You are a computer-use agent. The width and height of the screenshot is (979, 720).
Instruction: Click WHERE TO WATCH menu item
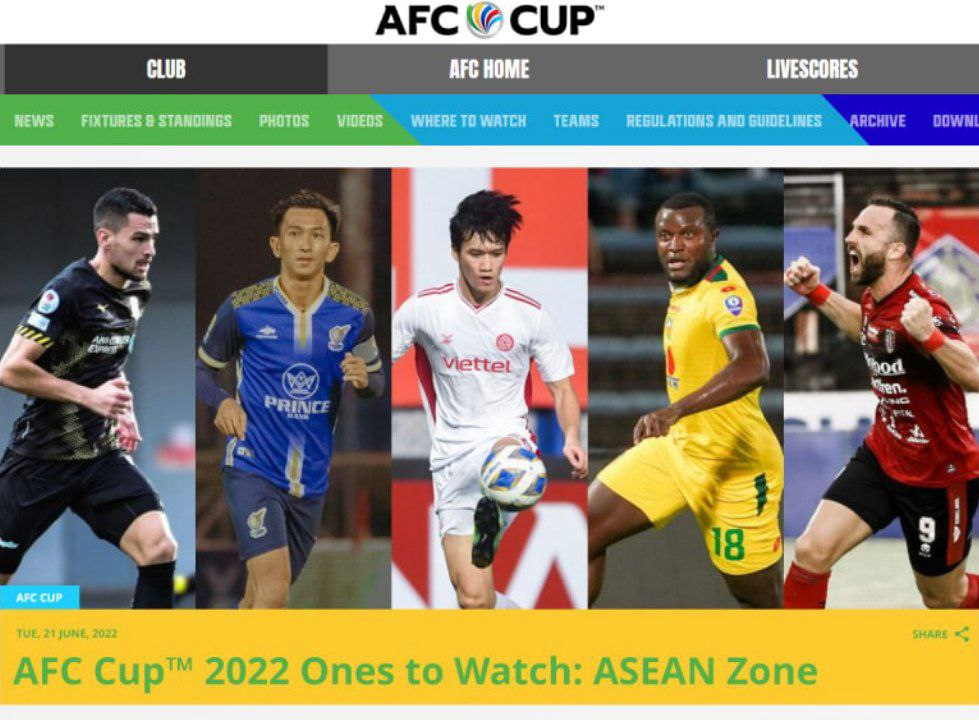click(x=468, y=121)
